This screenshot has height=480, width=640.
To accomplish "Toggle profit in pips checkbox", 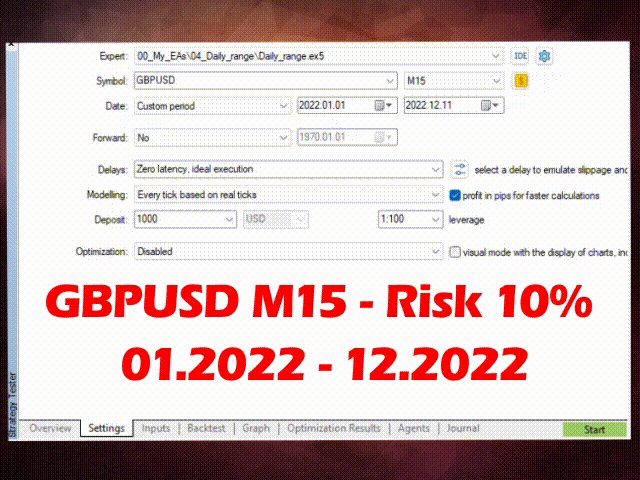I will (x=455, y=196).
